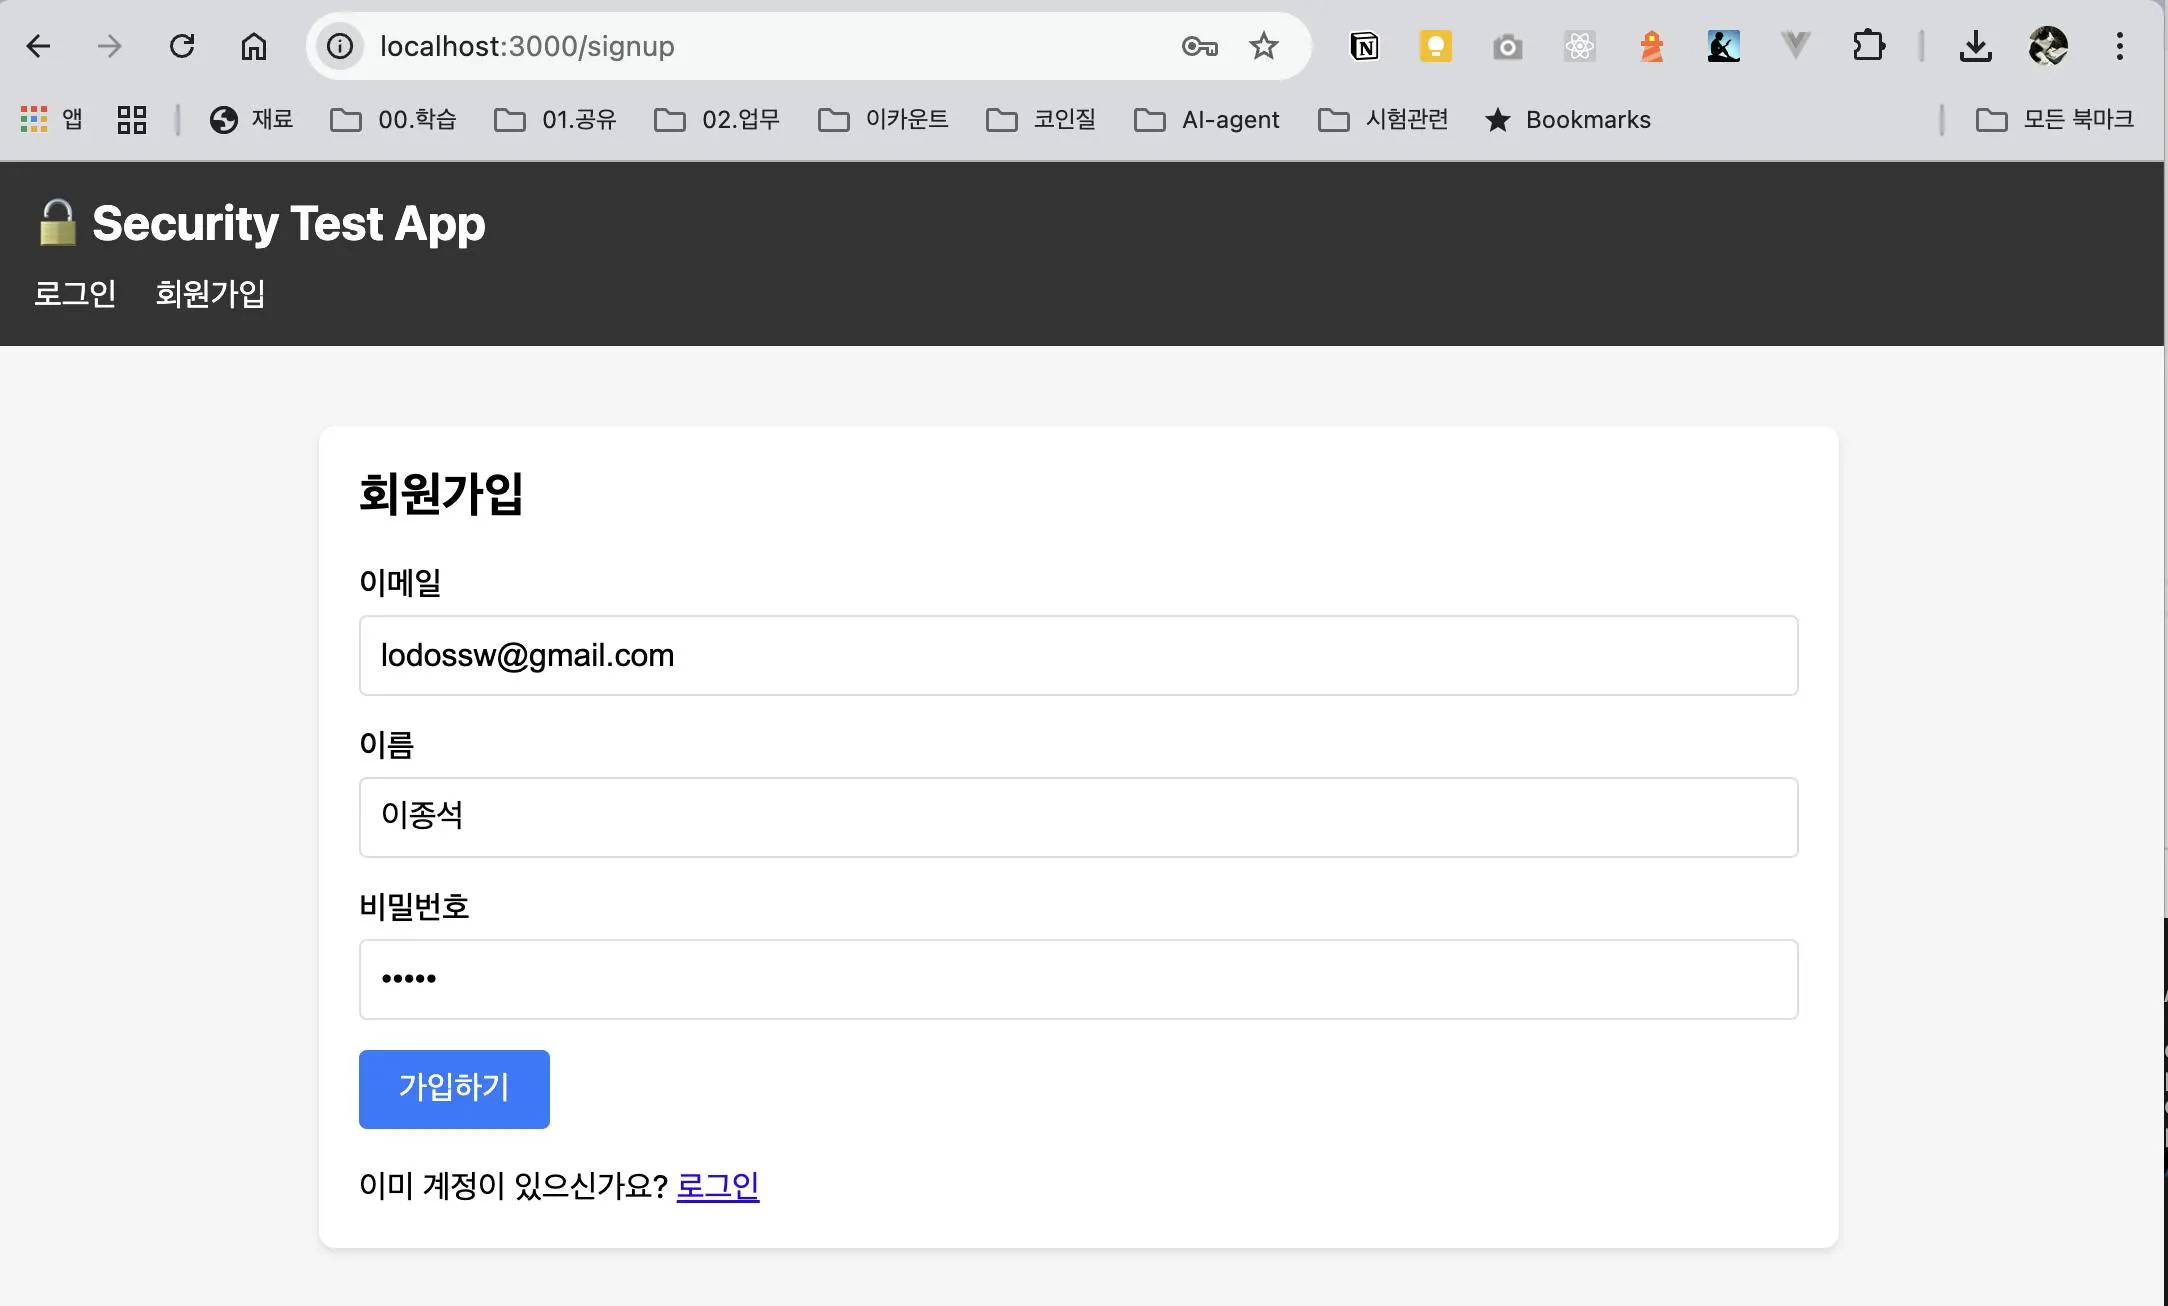The height and width of the screenshot is (1306, 2168).
Task: Focus the 이메일 input field
Action: [1078, 656]
